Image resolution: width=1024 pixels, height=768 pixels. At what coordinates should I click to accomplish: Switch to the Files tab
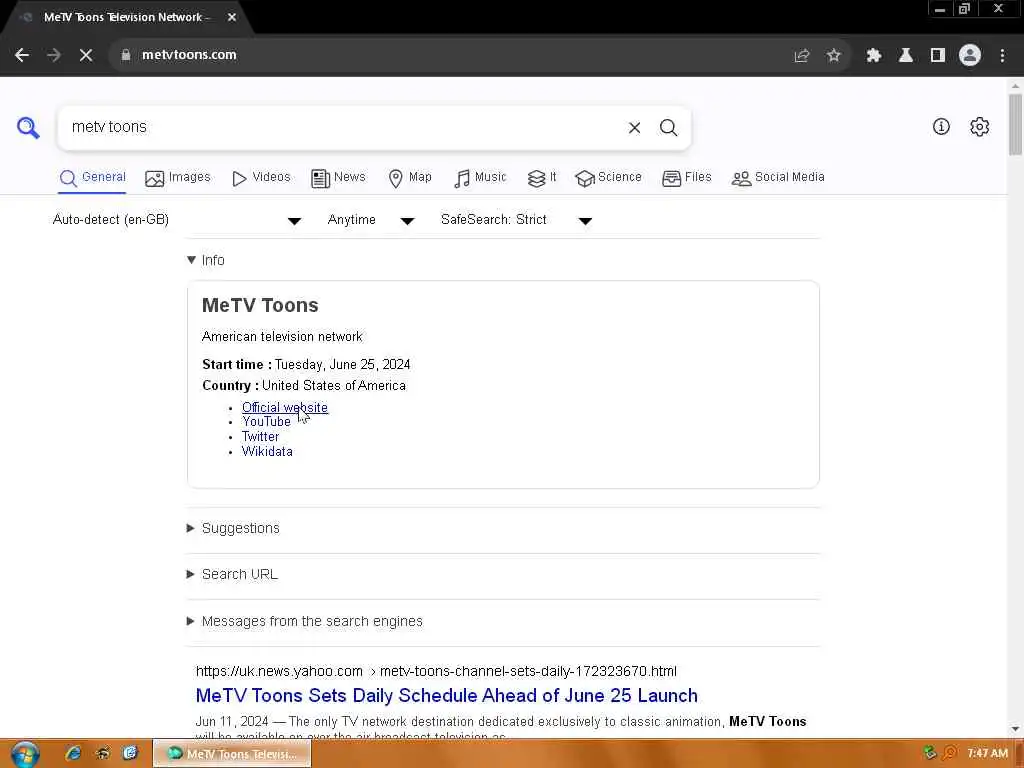click(x=686, y=178)
